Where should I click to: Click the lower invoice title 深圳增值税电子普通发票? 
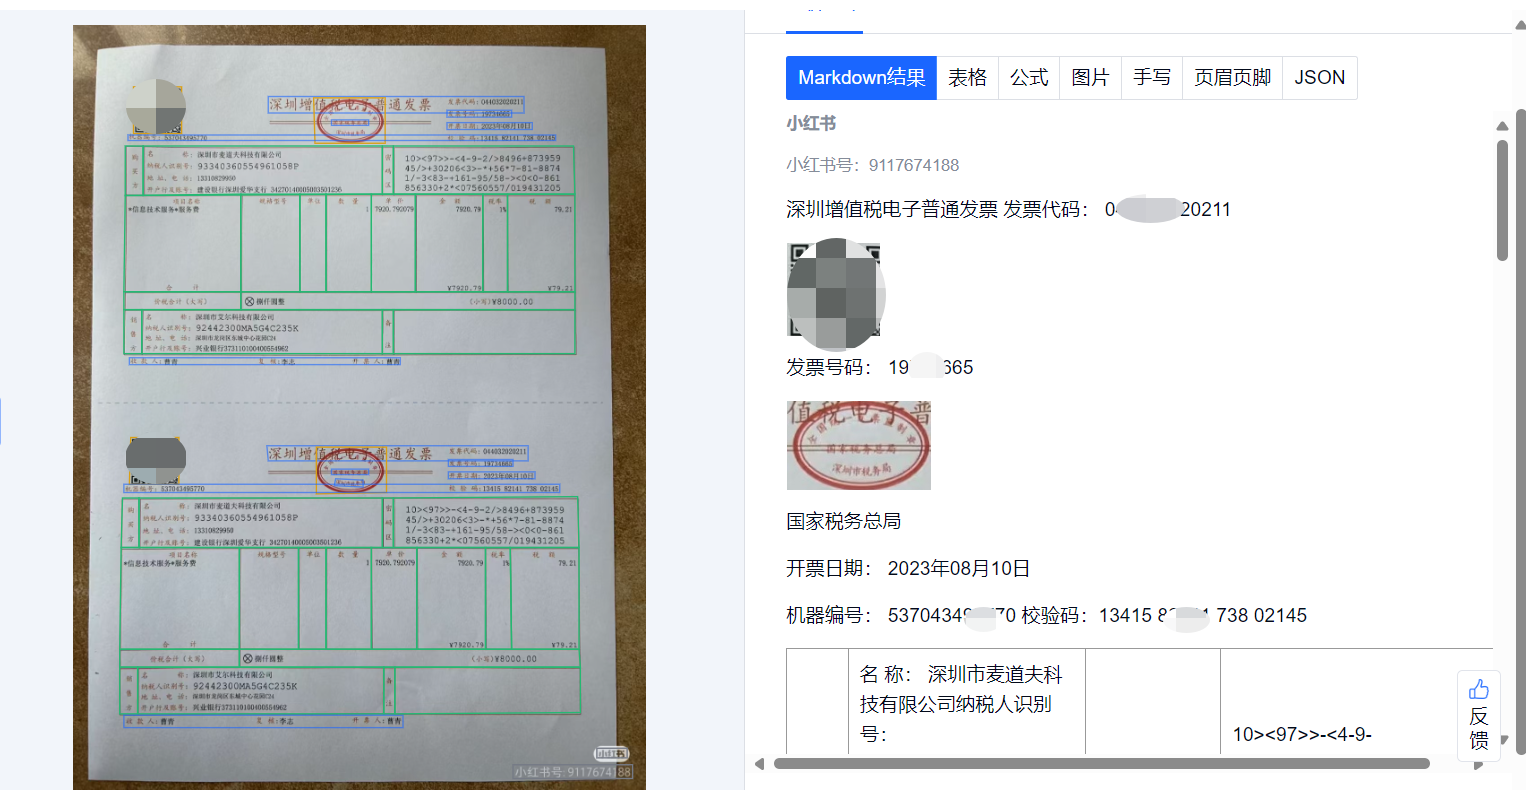click(x=349, y=454)
